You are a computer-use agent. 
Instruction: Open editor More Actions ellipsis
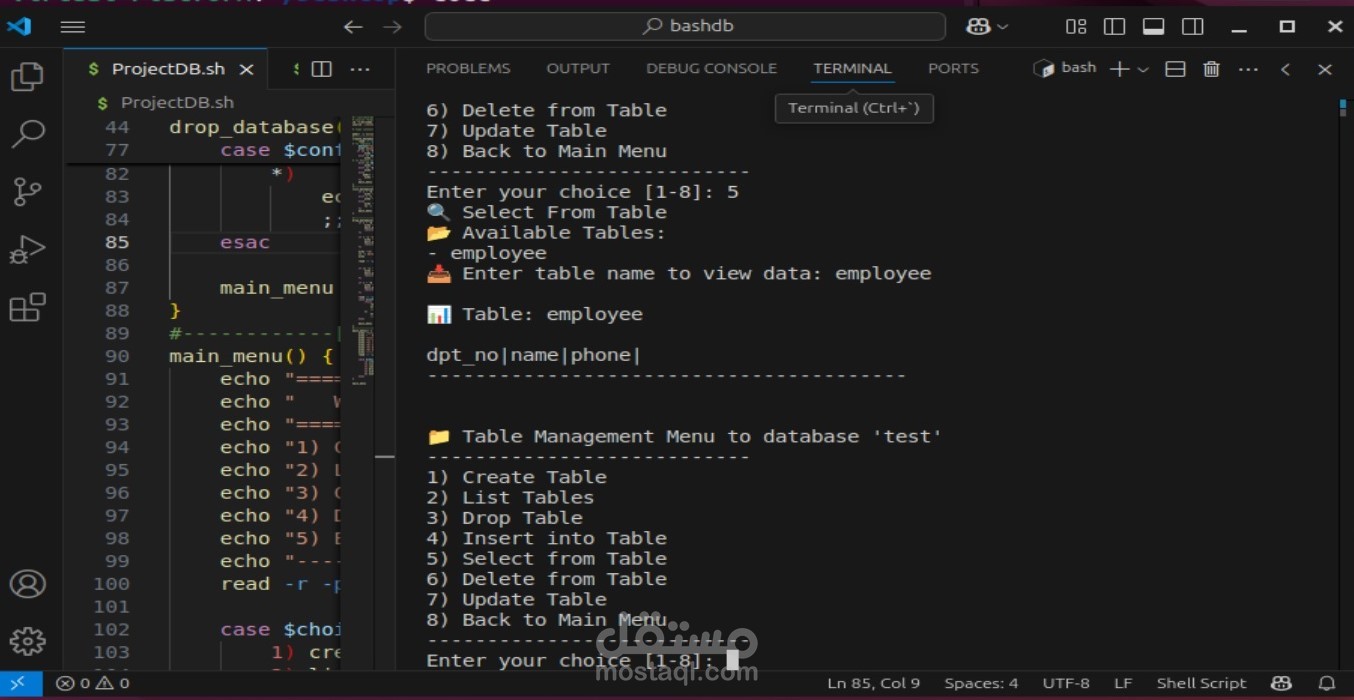[360, 69]
